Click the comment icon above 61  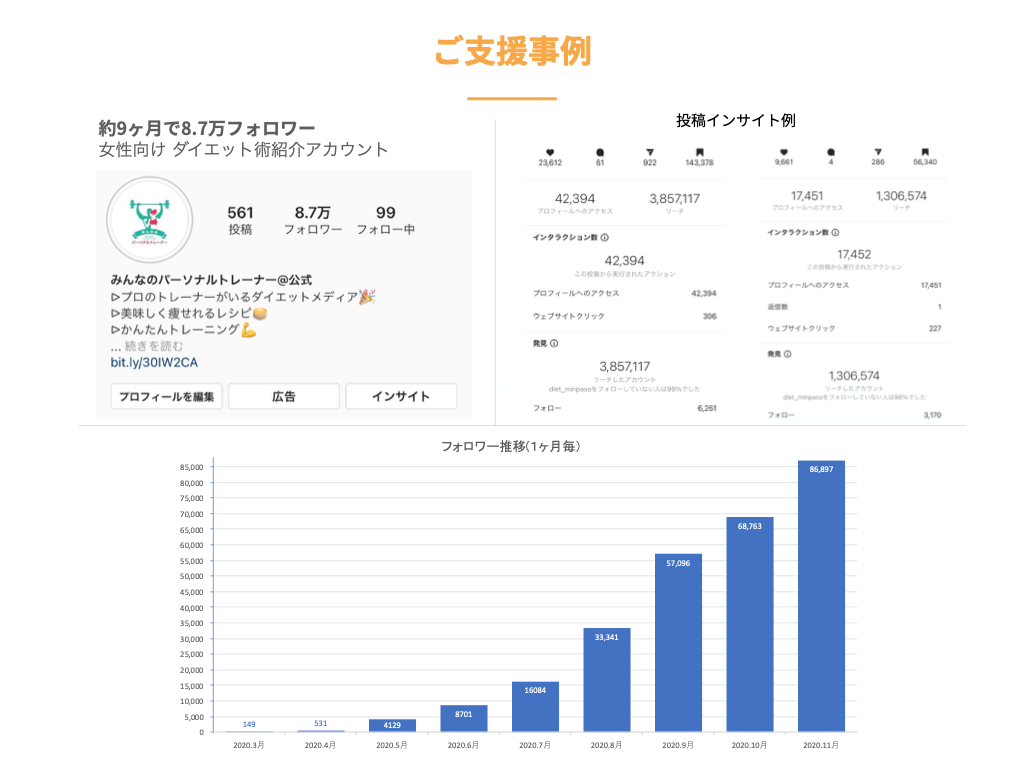coord(600,152)
